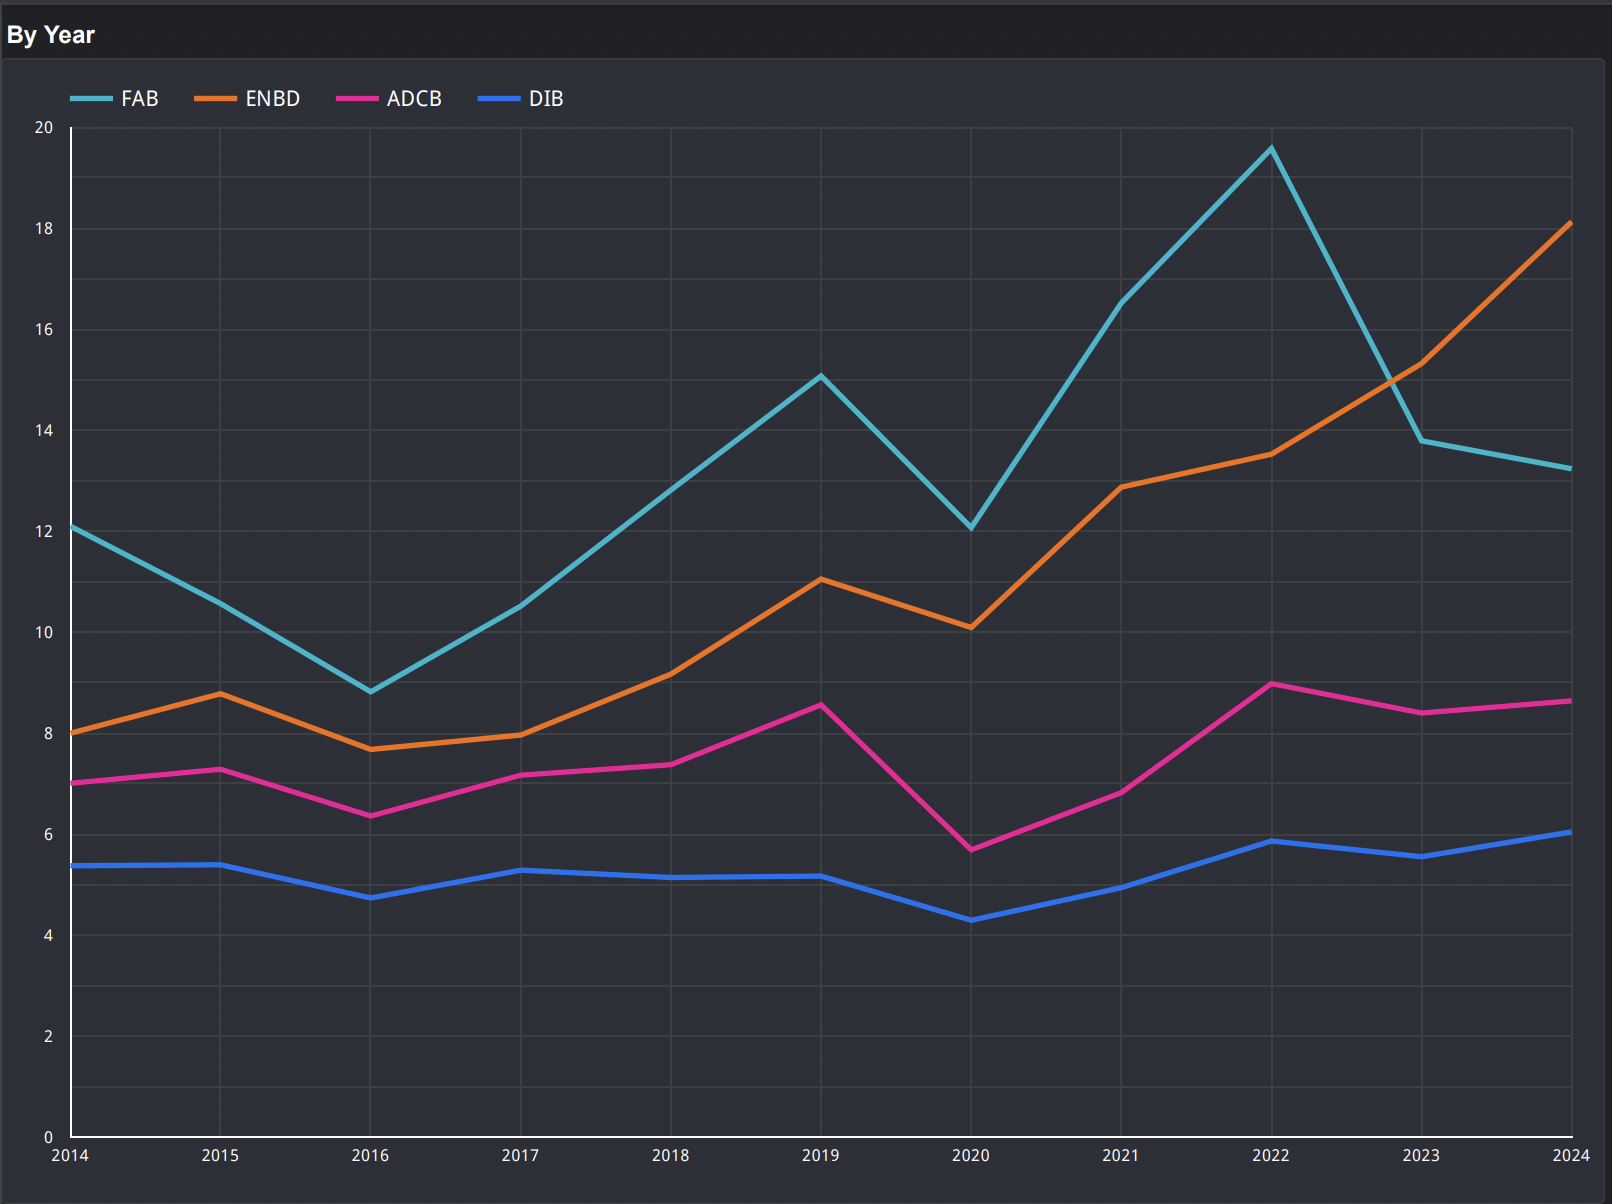Screen dimensions: 1612x1204
Task: Click the ENBD line peak at 2019
Action: tap(821, 579)
